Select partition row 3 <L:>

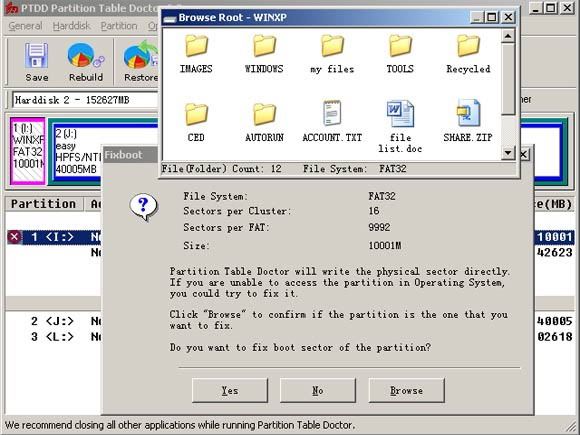coord(54,337)
